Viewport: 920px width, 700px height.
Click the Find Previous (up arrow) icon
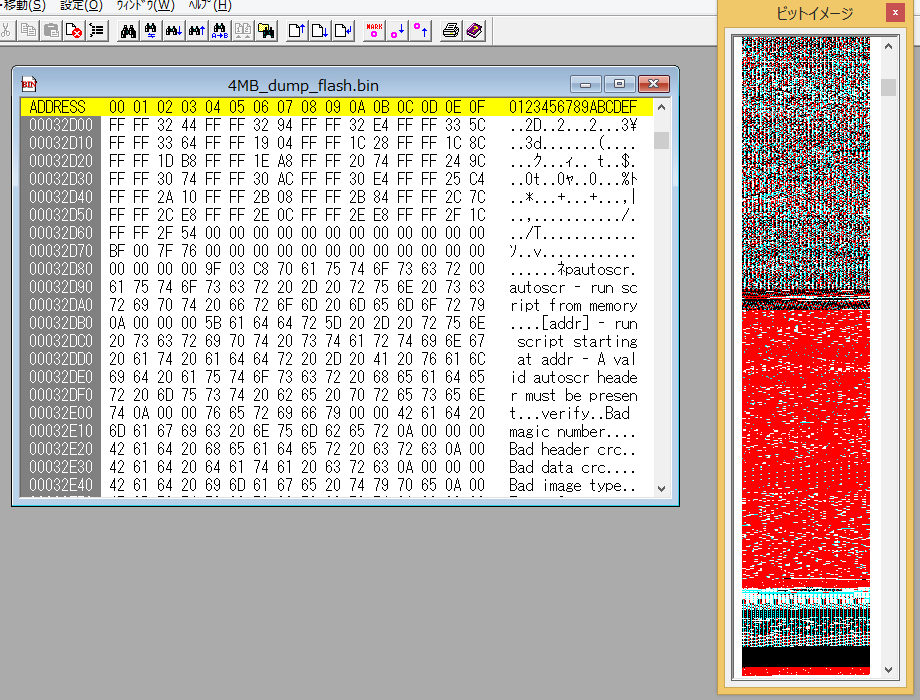pyautogui.click(x=197, y=31)
